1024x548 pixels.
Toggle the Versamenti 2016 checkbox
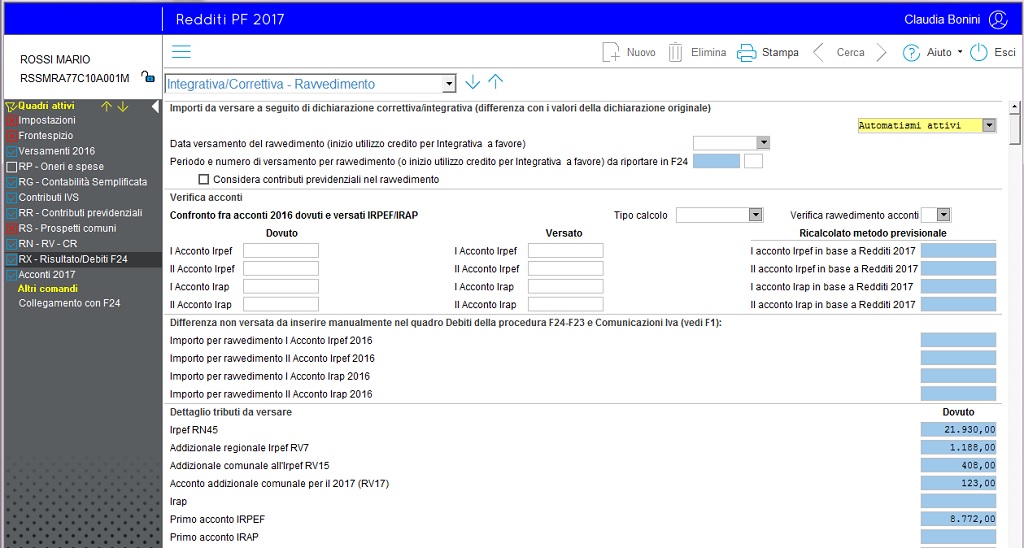pyautogui.click(x=11, y=152)
